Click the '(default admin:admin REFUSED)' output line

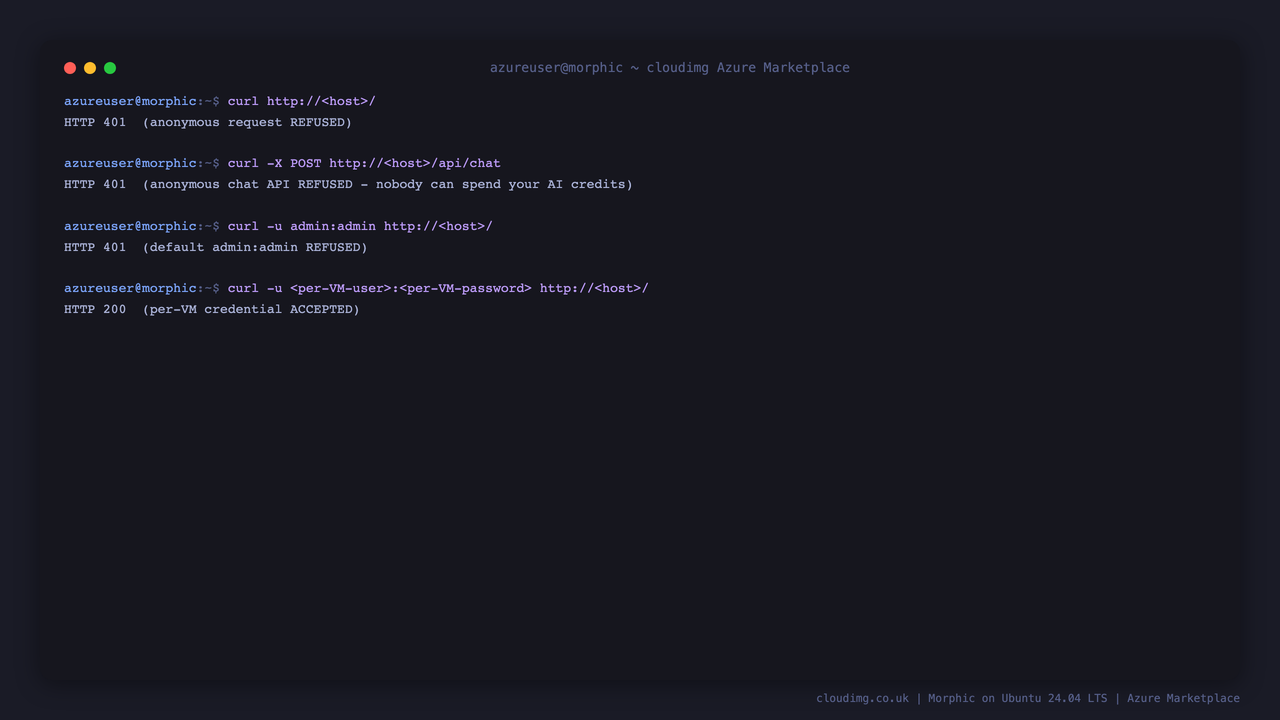(x=216, y=247)
